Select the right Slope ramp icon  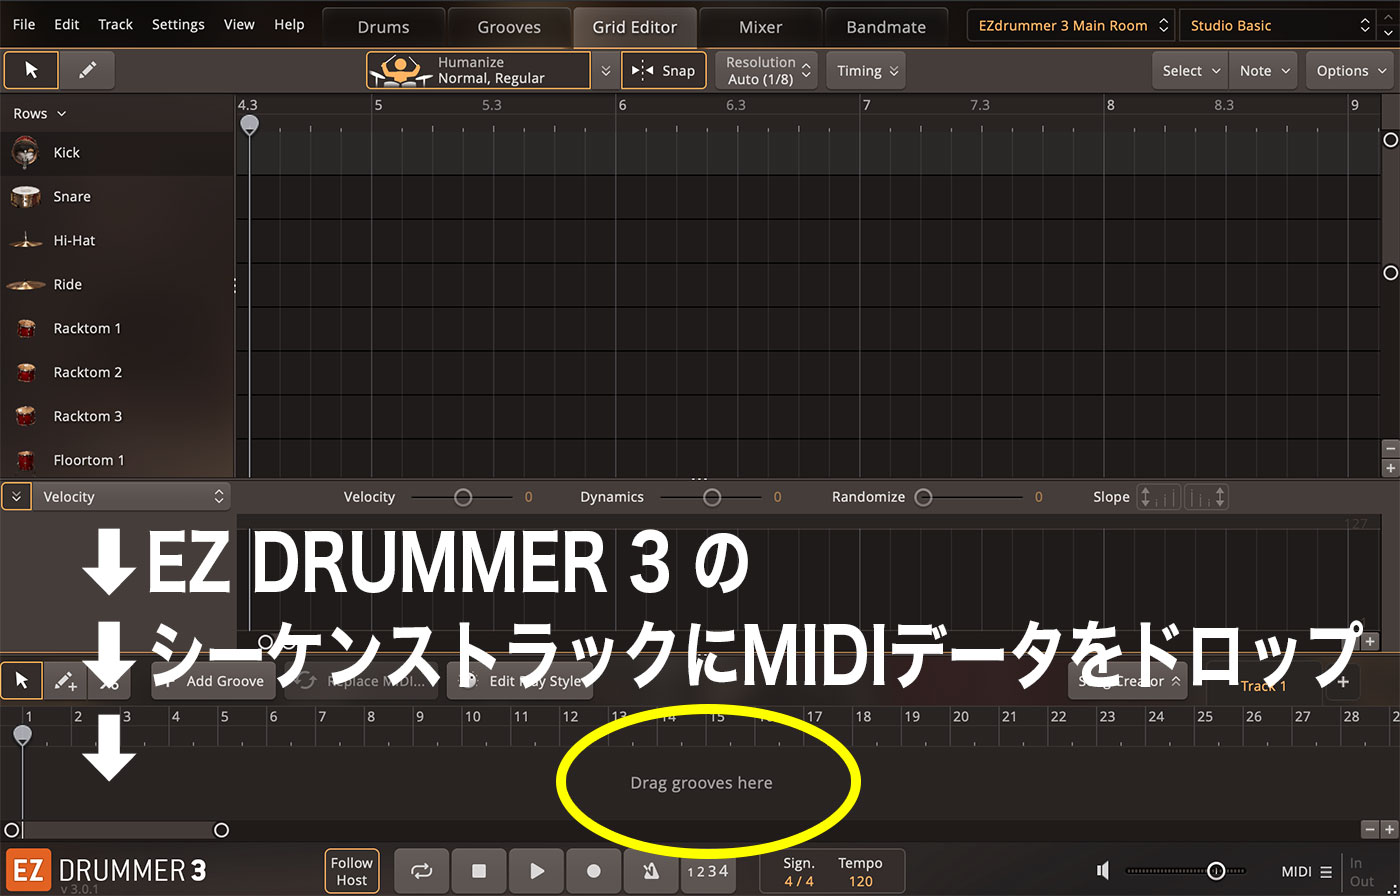pyautogui.click(x=1206, y=497)
